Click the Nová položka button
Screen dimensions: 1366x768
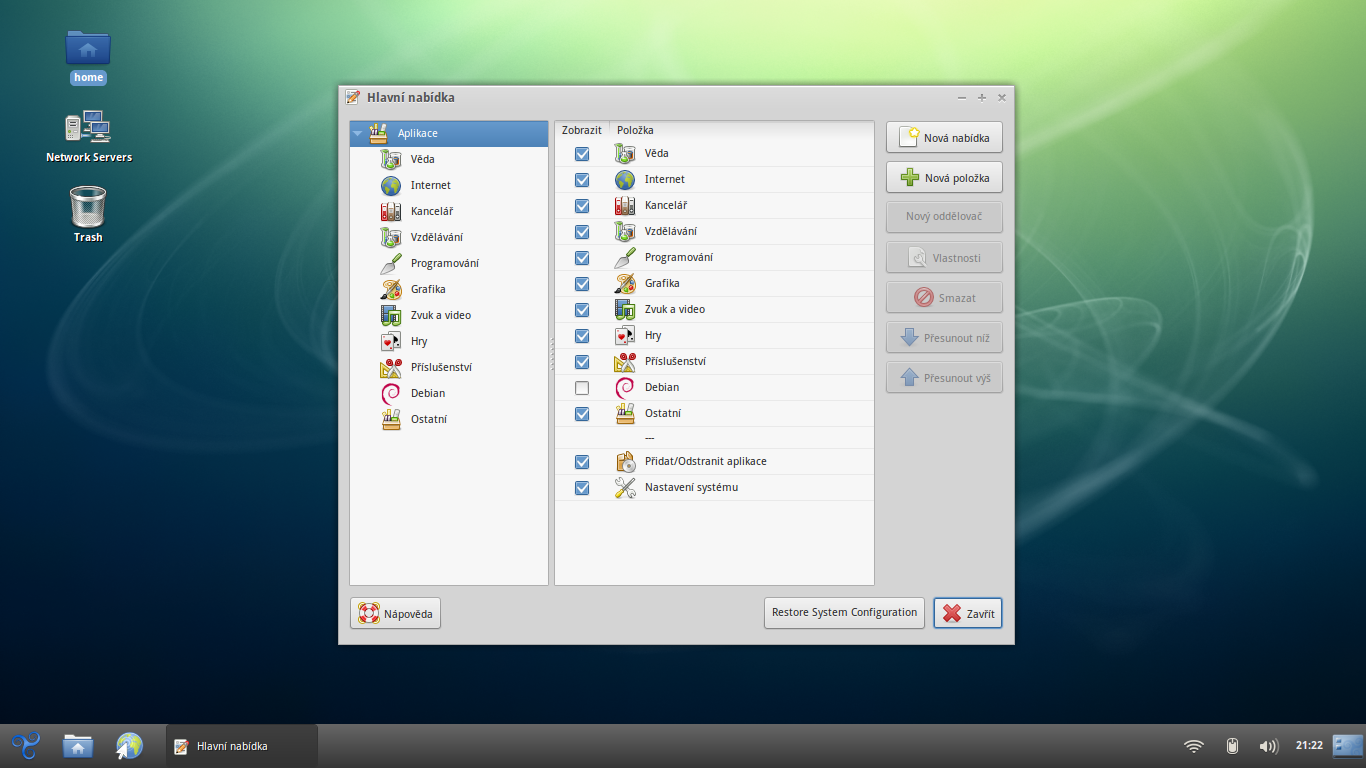click(x=944, y=177)
